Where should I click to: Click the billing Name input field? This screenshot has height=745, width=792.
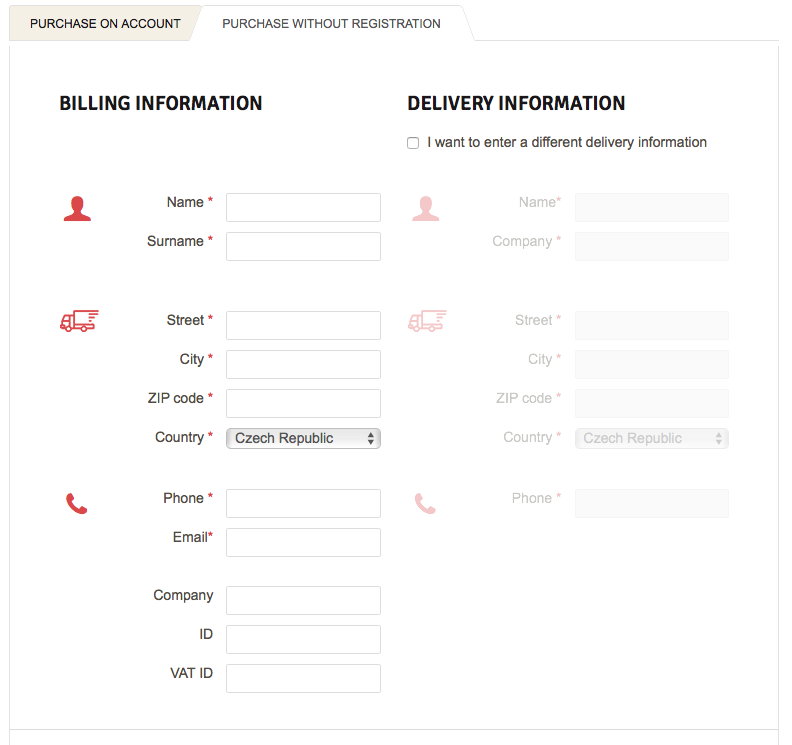tap(303, 207)
